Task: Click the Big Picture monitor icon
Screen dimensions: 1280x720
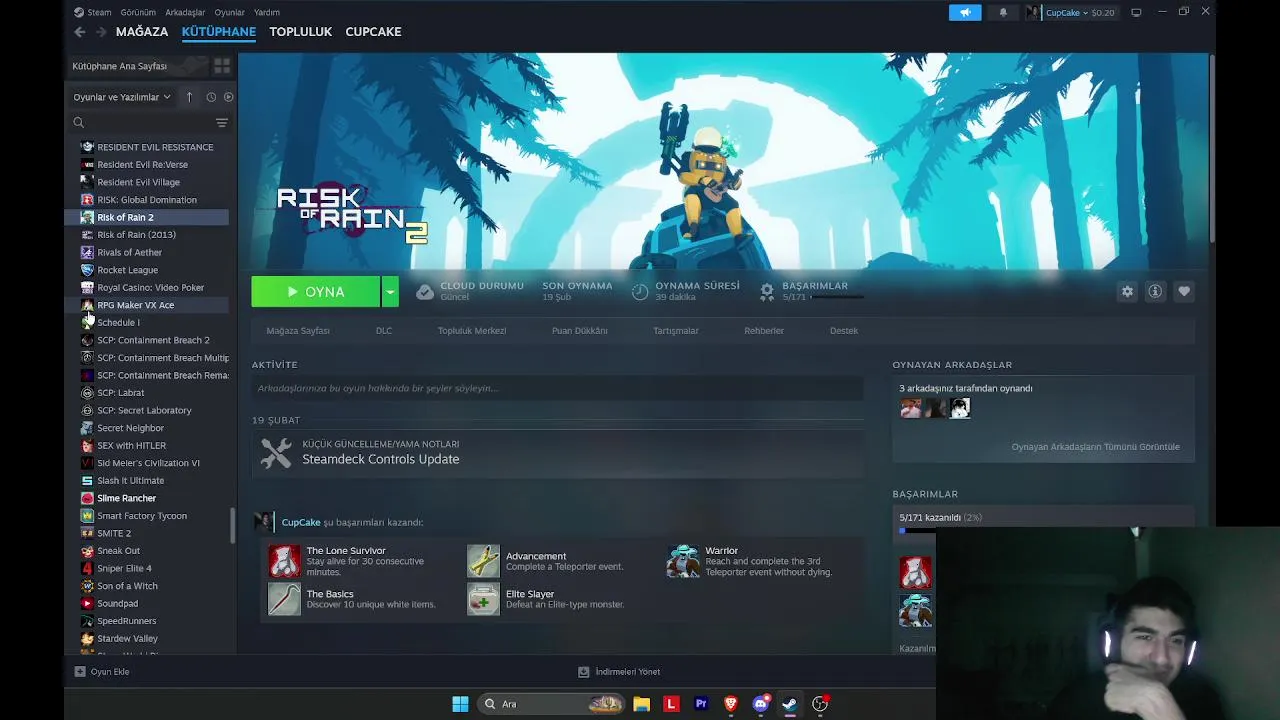Action: point(1136,13)
